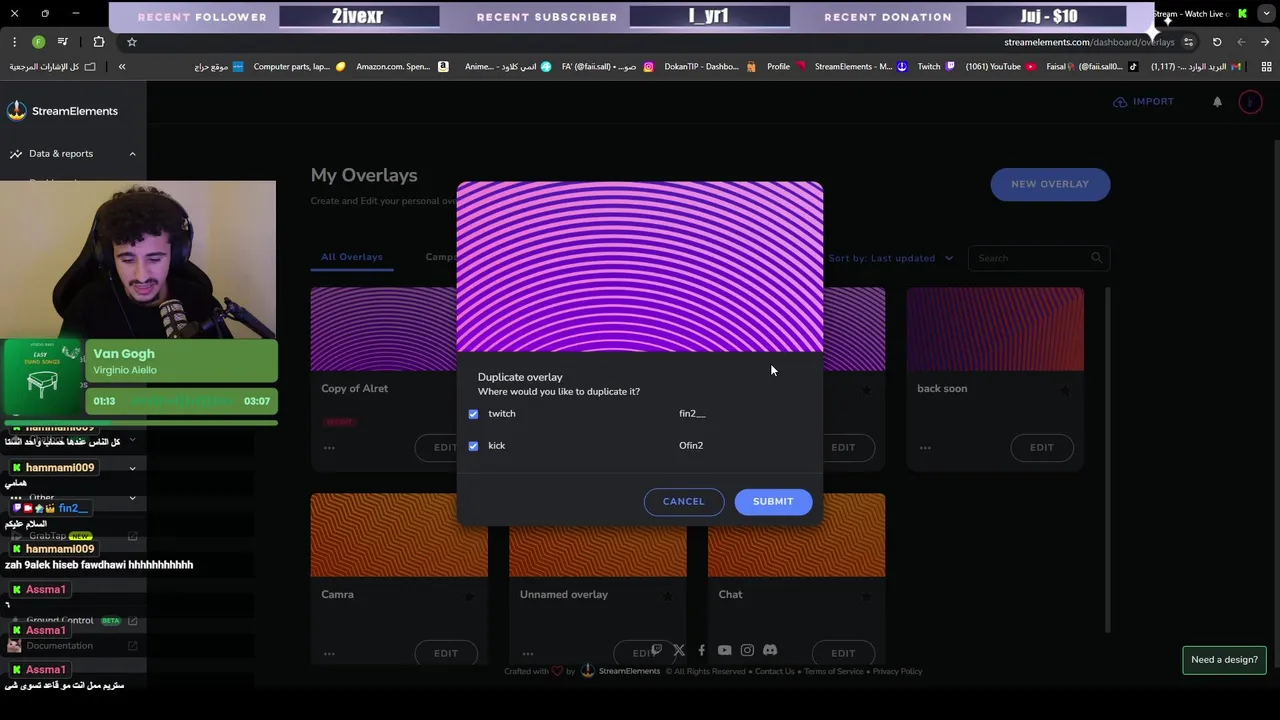Click the streamelements.com address bar
This screenshot has width=1280, height=720.
coord(1089,42)
